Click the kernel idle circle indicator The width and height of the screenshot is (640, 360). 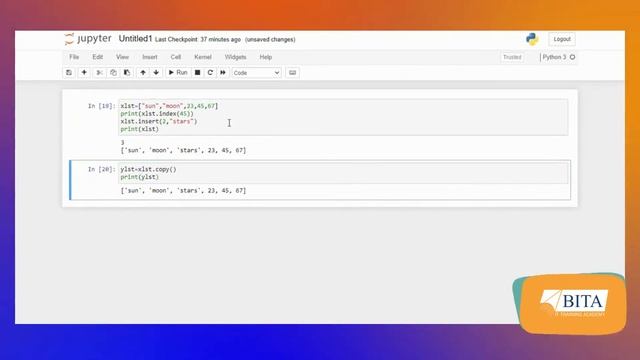pos(572,57)
